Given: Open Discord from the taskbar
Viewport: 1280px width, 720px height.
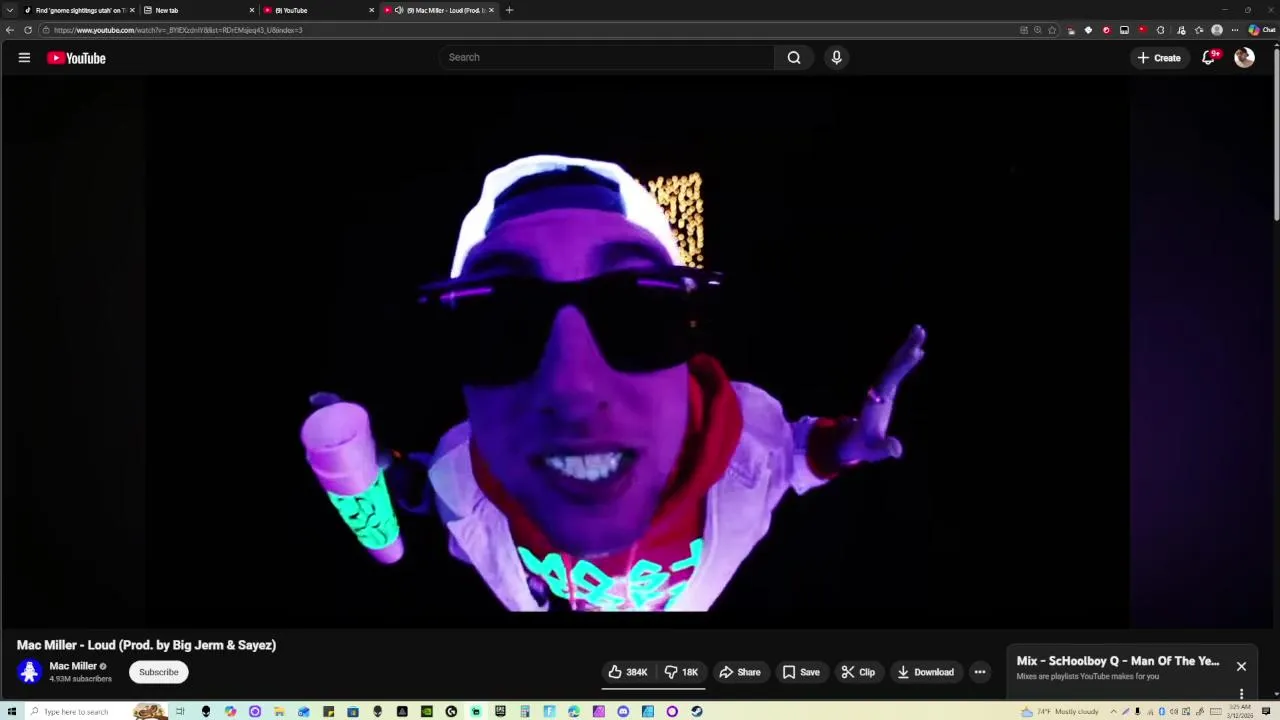Looking at the screenshot, I should pyautogui.click(x=623, y=711).
